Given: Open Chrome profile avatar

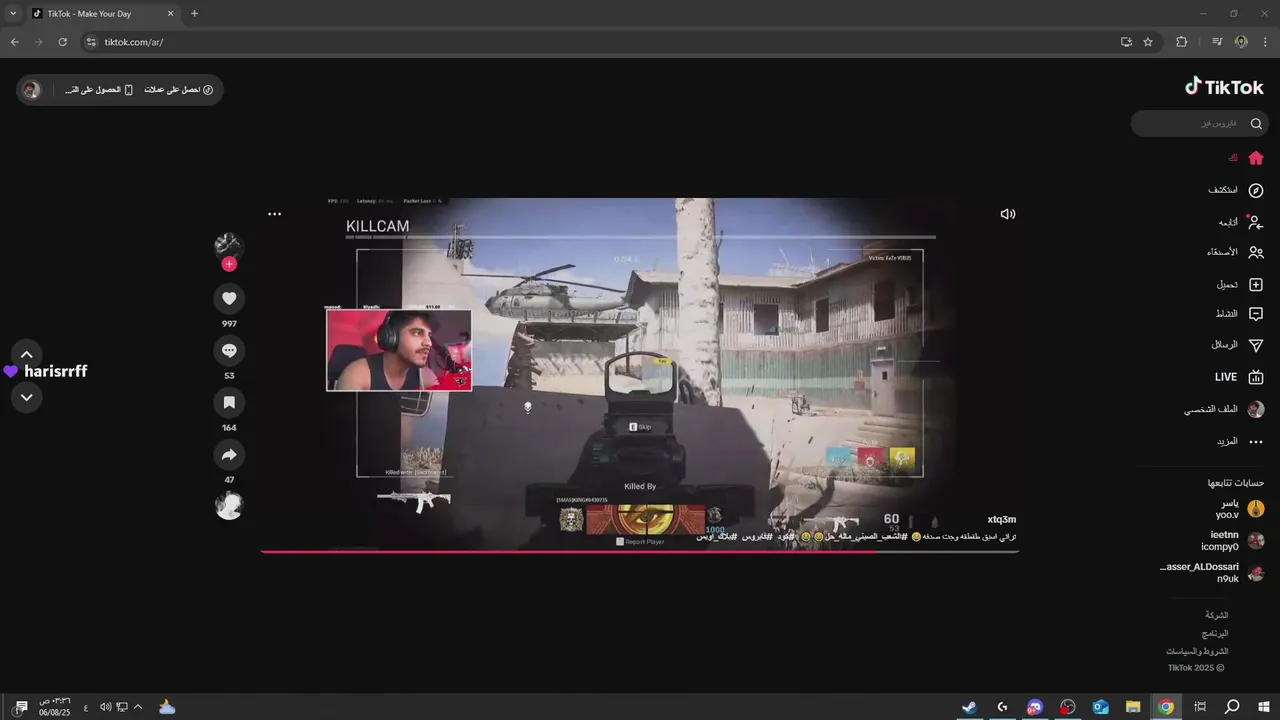Looking at the screenshot, I should 1241,42.
